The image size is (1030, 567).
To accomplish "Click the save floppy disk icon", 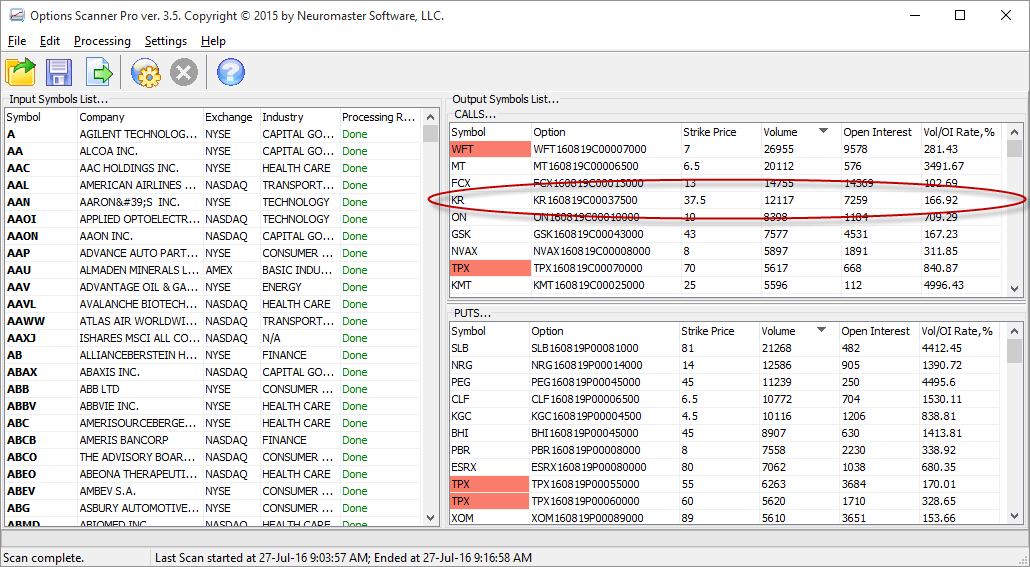I will click(x=58, y=72).
